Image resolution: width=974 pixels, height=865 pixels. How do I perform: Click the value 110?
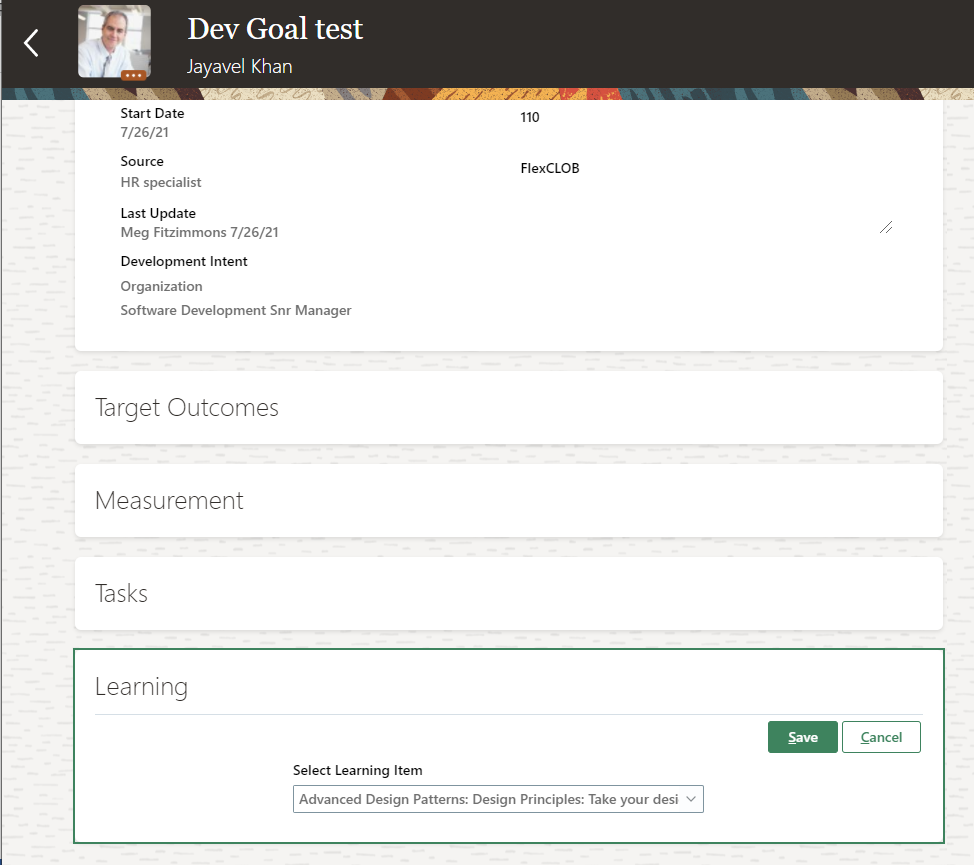click(x=530, y=117)
